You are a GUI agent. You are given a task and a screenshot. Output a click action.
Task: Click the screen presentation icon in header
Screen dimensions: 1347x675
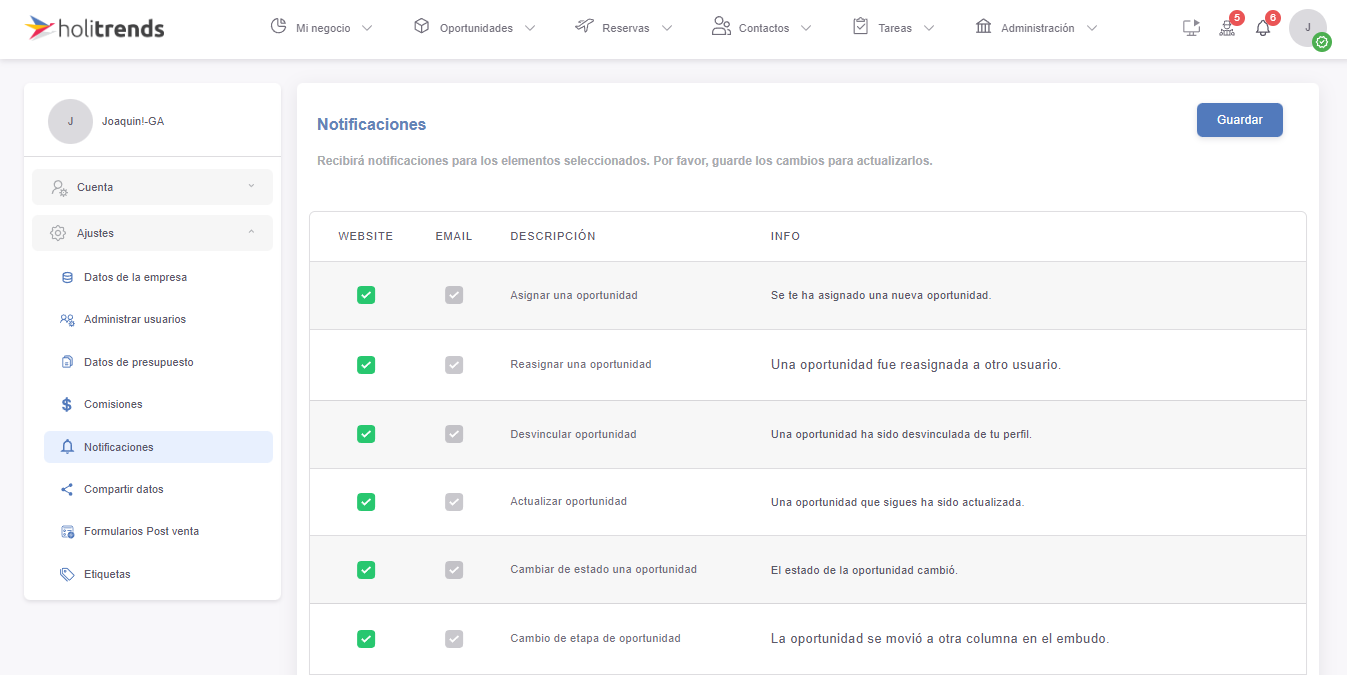coord(1191,28)
